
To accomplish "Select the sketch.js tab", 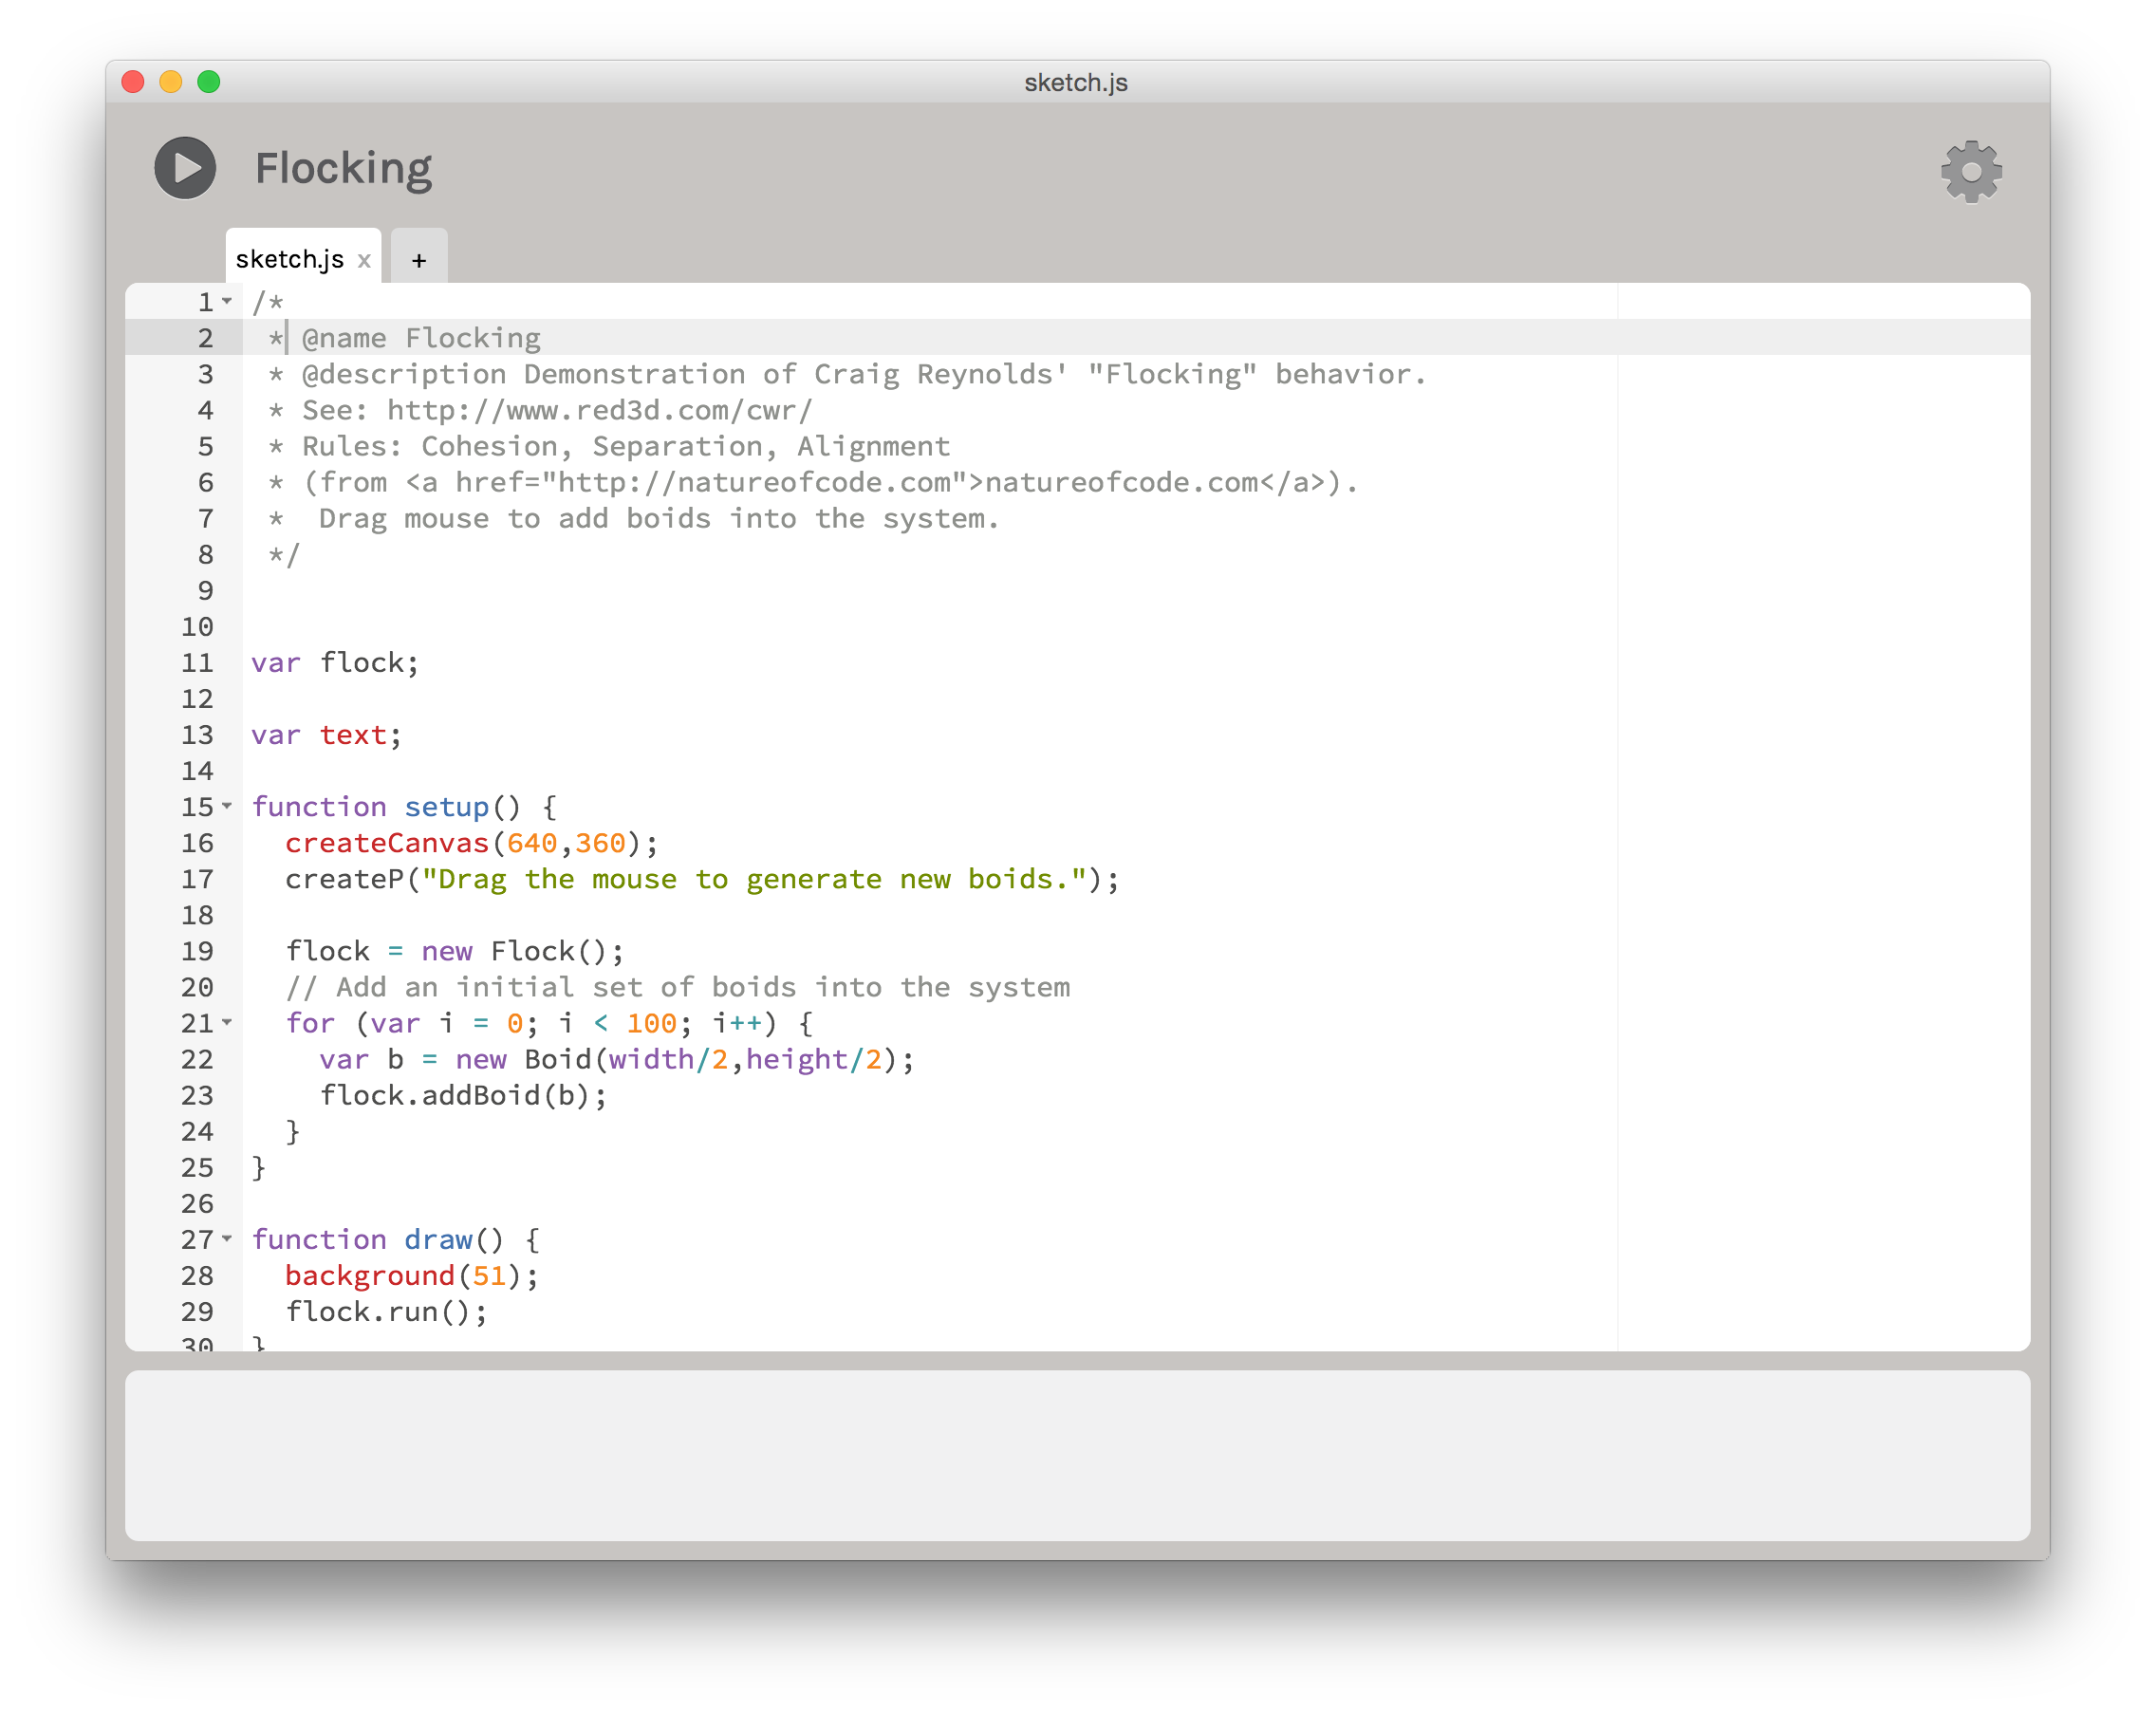I will pos(290,259).
